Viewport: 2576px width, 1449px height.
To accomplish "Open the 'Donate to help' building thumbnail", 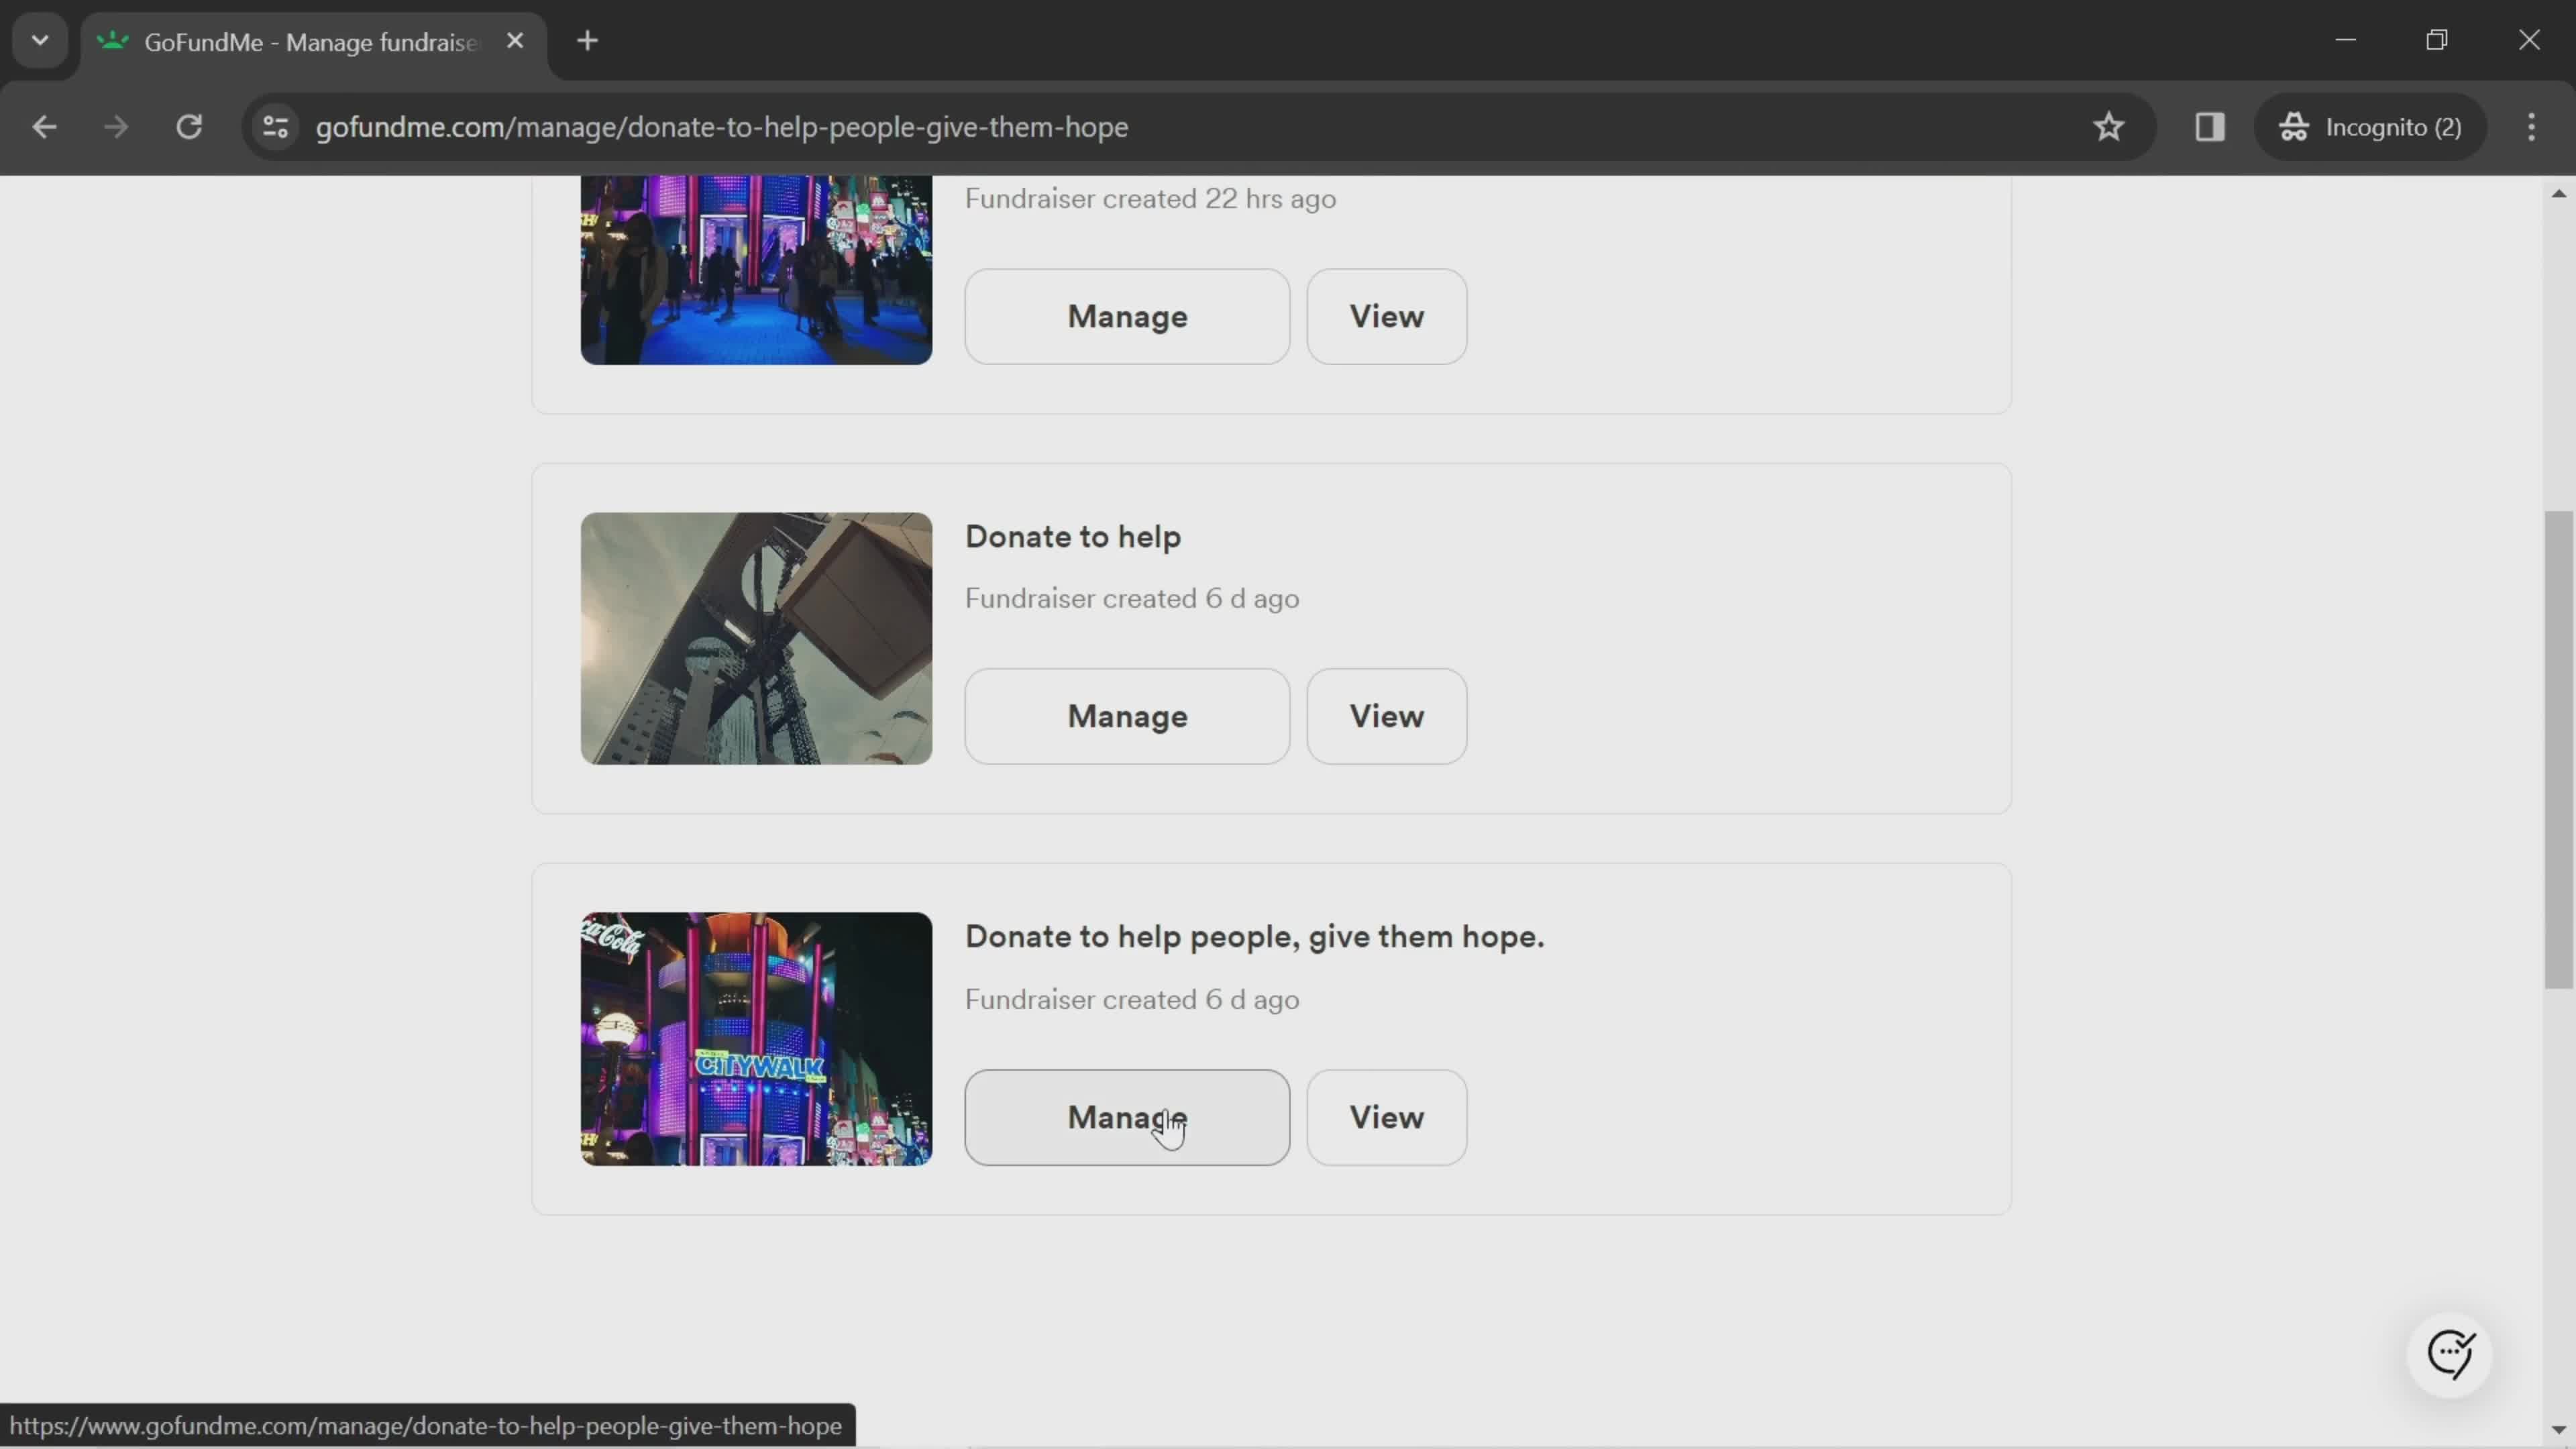I will point(756,638).
